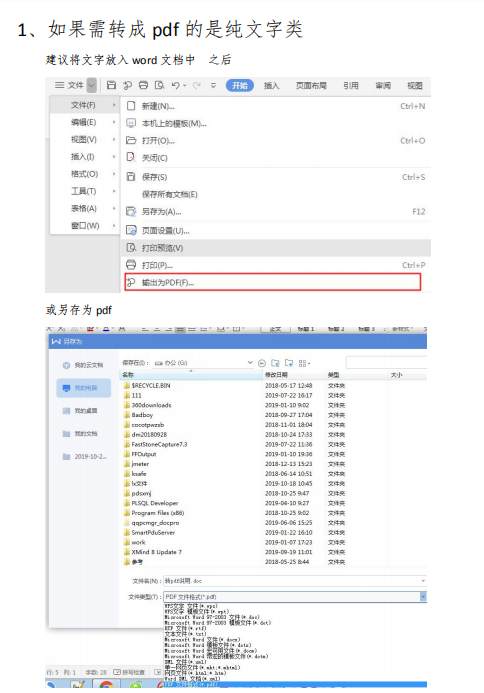Select 我的电脑 in Save As sidebar

[84, 388]
